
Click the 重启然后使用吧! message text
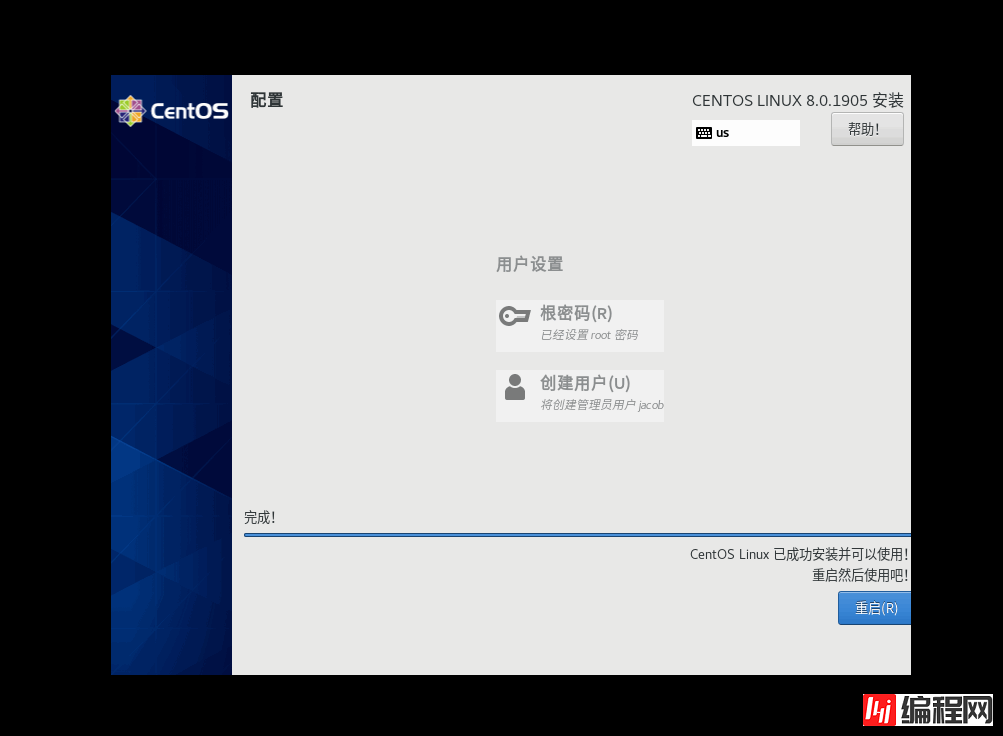click(859, 576)
